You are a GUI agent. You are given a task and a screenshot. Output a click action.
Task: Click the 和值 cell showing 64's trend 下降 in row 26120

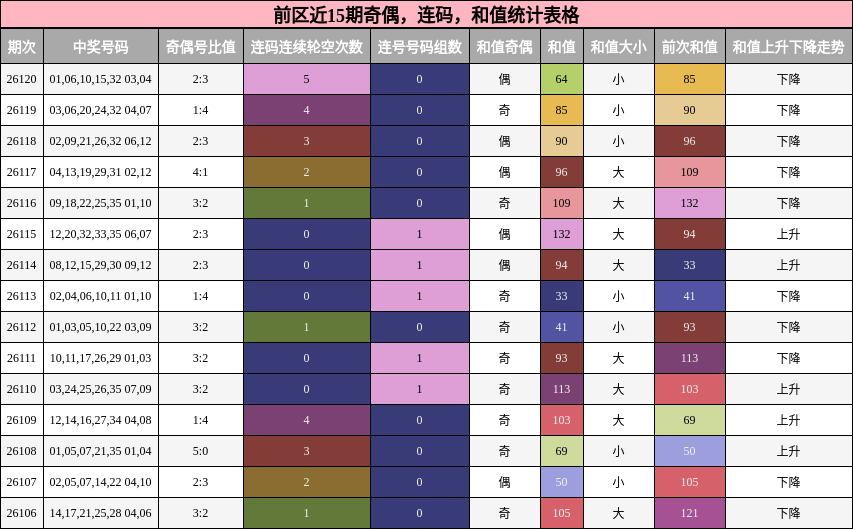tap(789, 79)
